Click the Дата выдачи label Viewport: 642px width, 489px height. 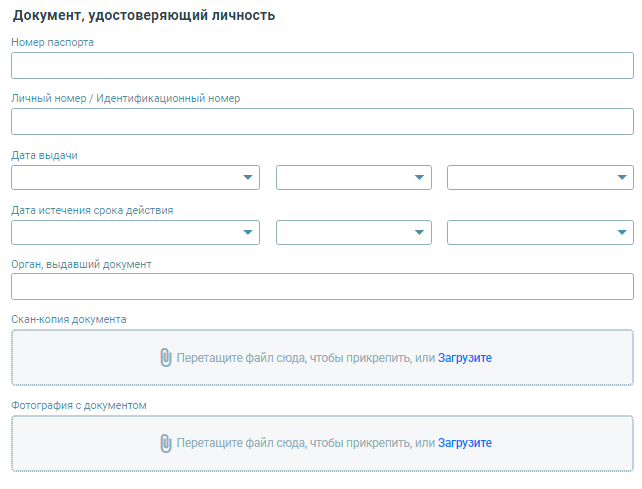[44, 156]
